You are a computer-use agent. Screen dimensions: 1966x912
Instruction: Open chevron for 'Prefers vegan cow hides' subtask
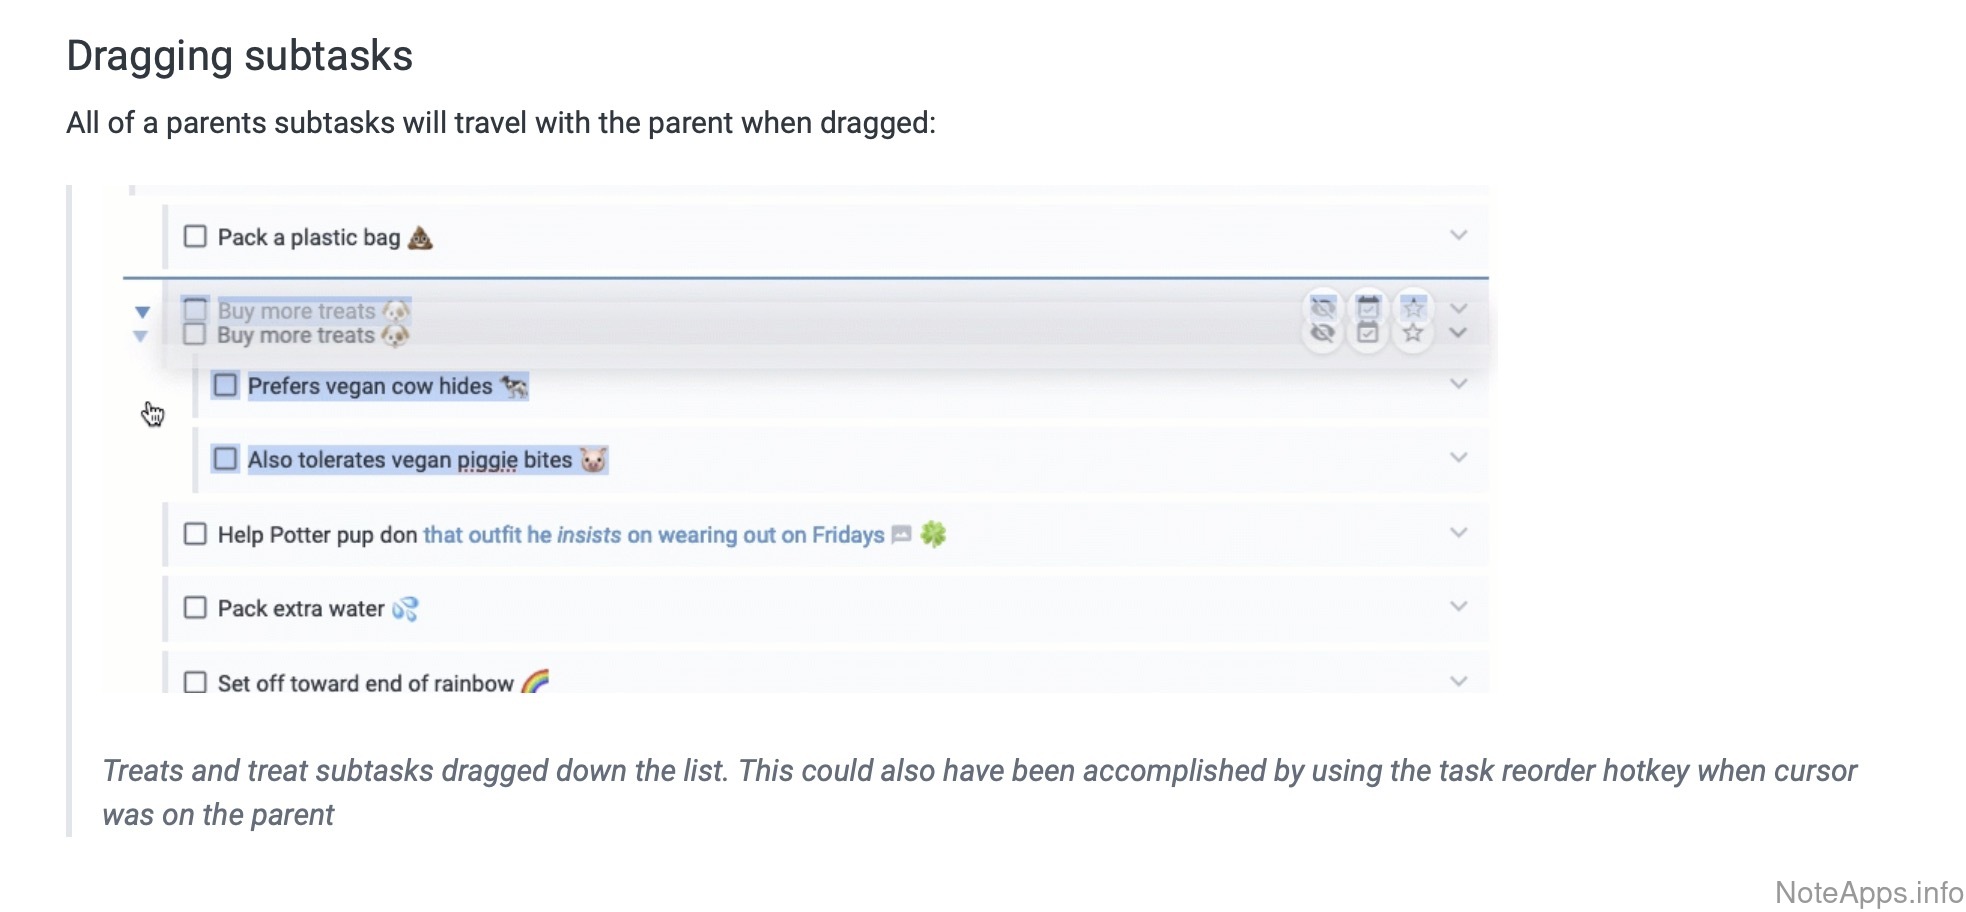click(x=1458, y=384)
